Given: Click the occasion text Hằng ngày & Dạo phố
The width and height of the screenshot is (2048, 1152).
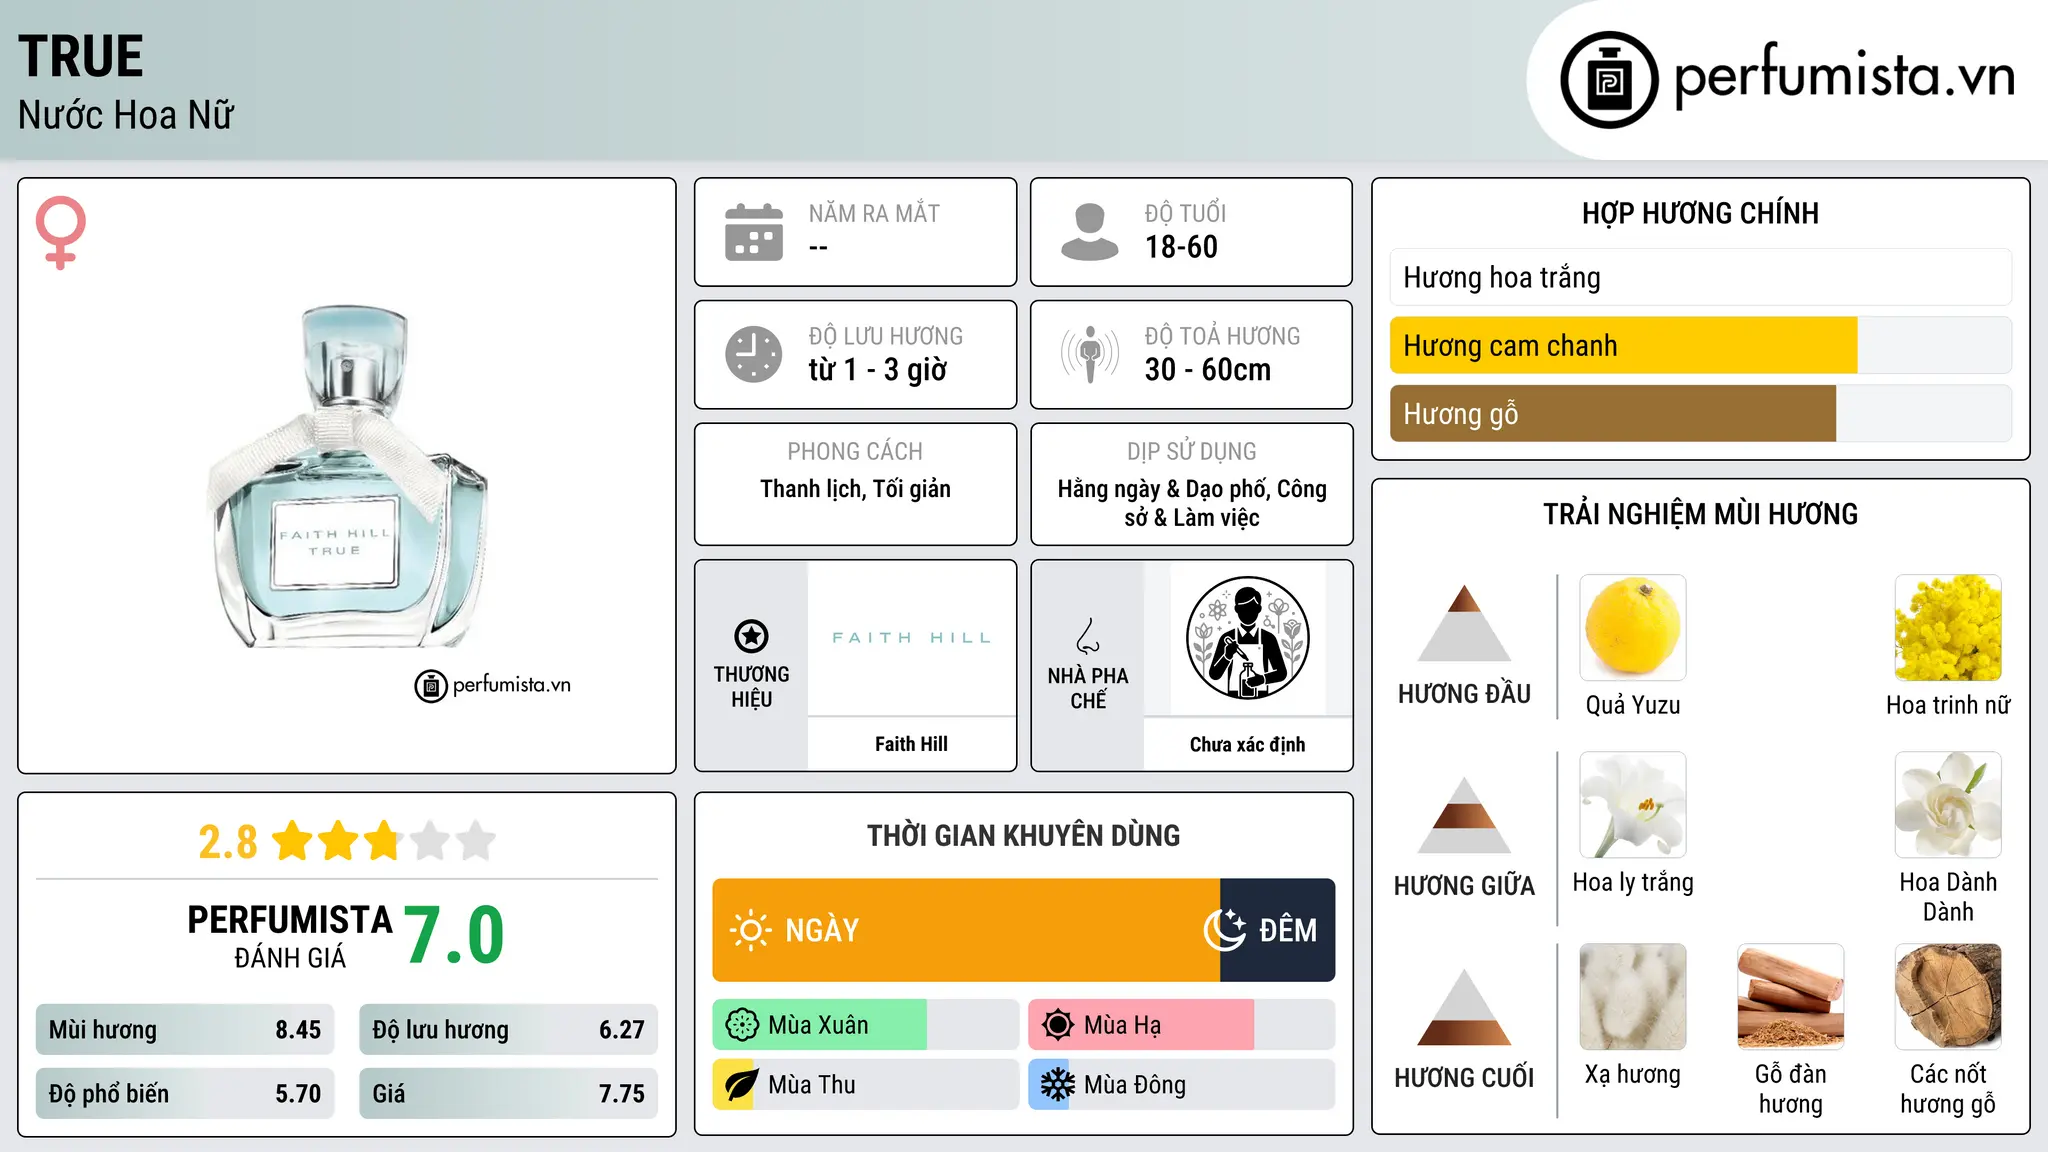Looking at the screenshot, I should (x=1164, y=489).
